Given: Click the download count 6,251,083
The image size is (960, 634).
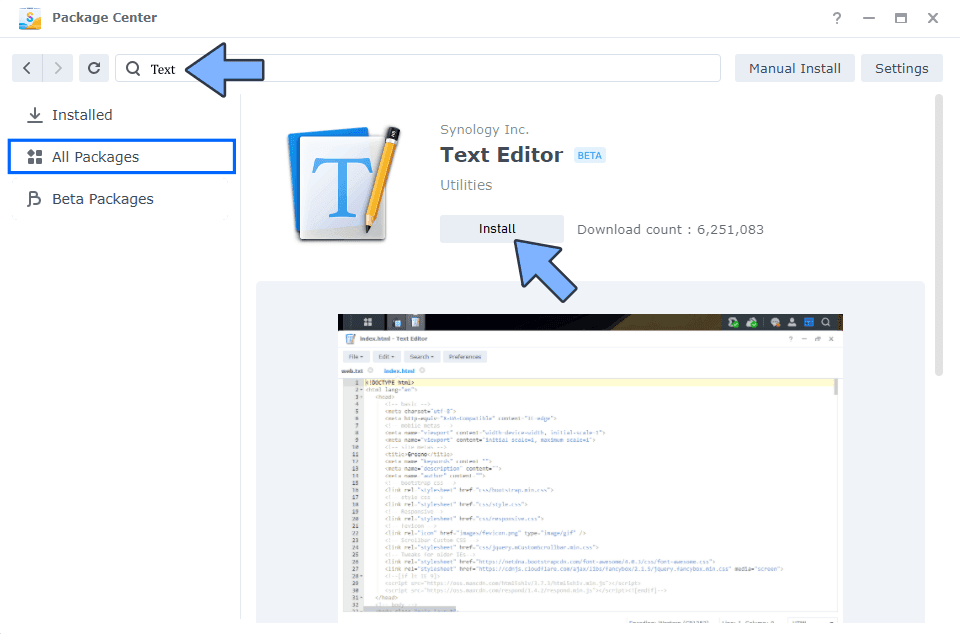Looking at the screenshot, I should tap(730, 229).
